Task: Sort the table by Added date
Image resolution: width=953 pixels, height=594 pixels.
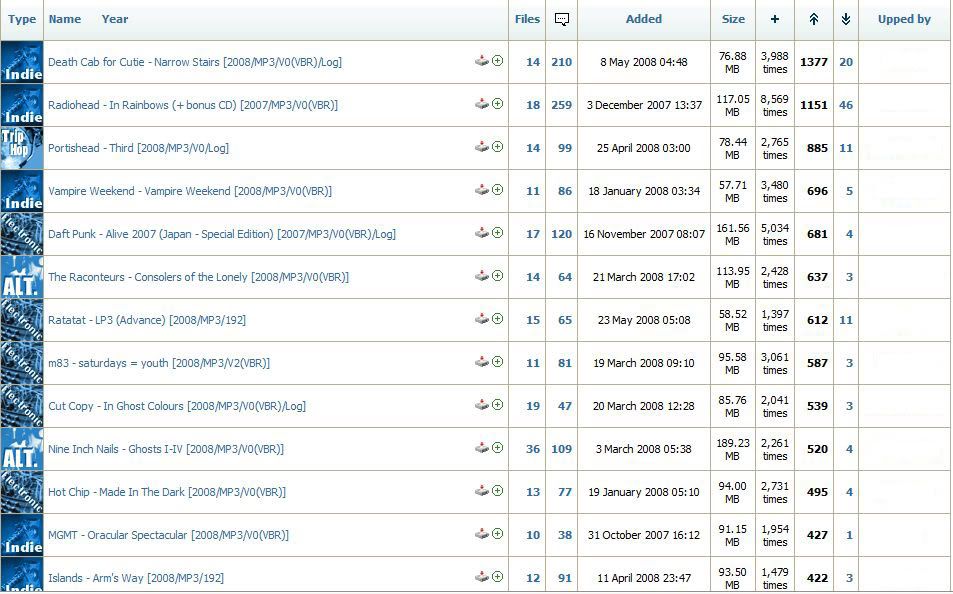Action: (x=643, y=19)
